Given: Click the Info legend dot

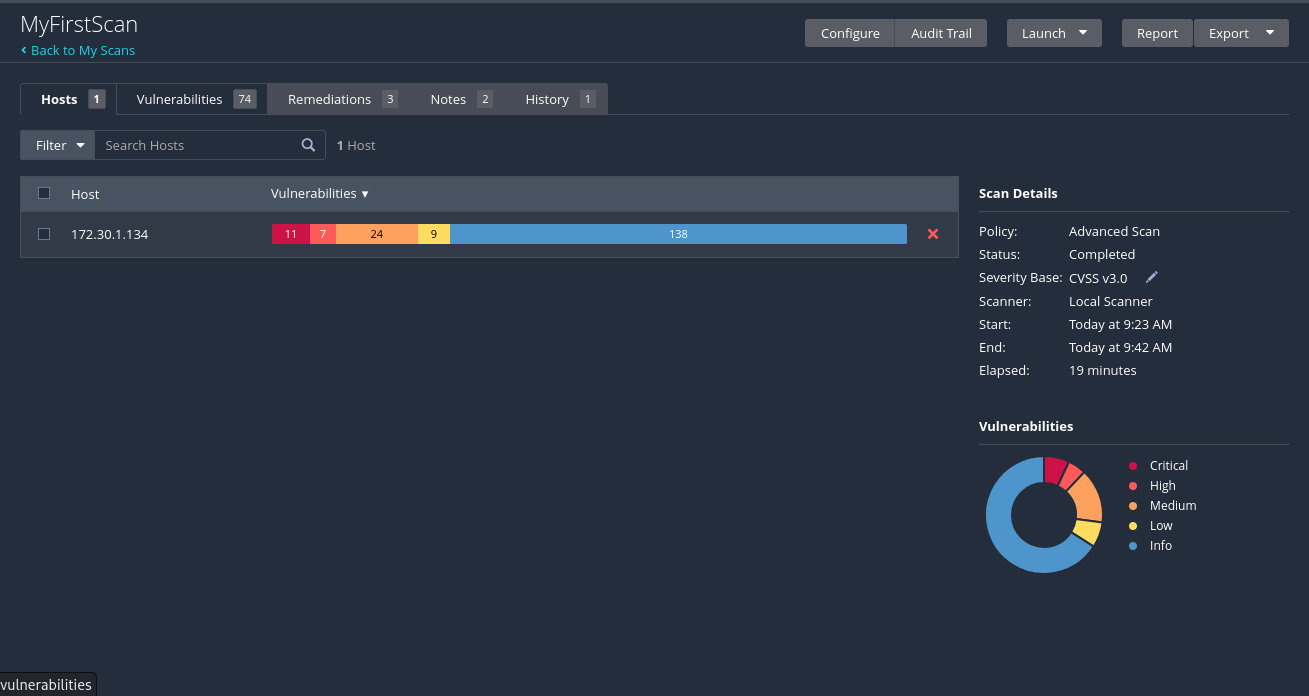Looking at the screenshot, I should (1133, 546).
